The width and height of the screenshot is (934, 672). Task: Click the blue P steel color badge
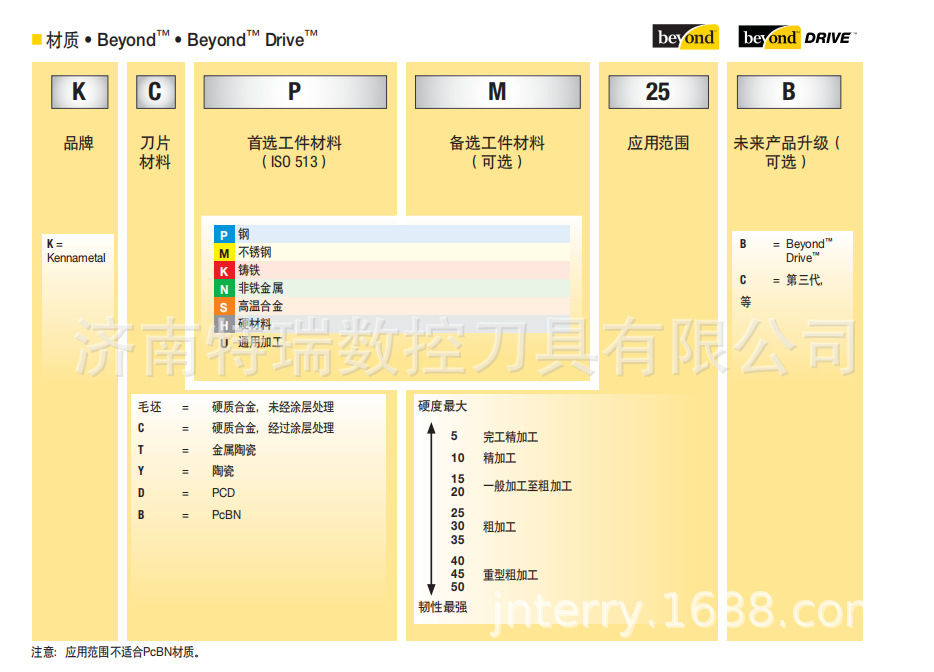point(223,235)
